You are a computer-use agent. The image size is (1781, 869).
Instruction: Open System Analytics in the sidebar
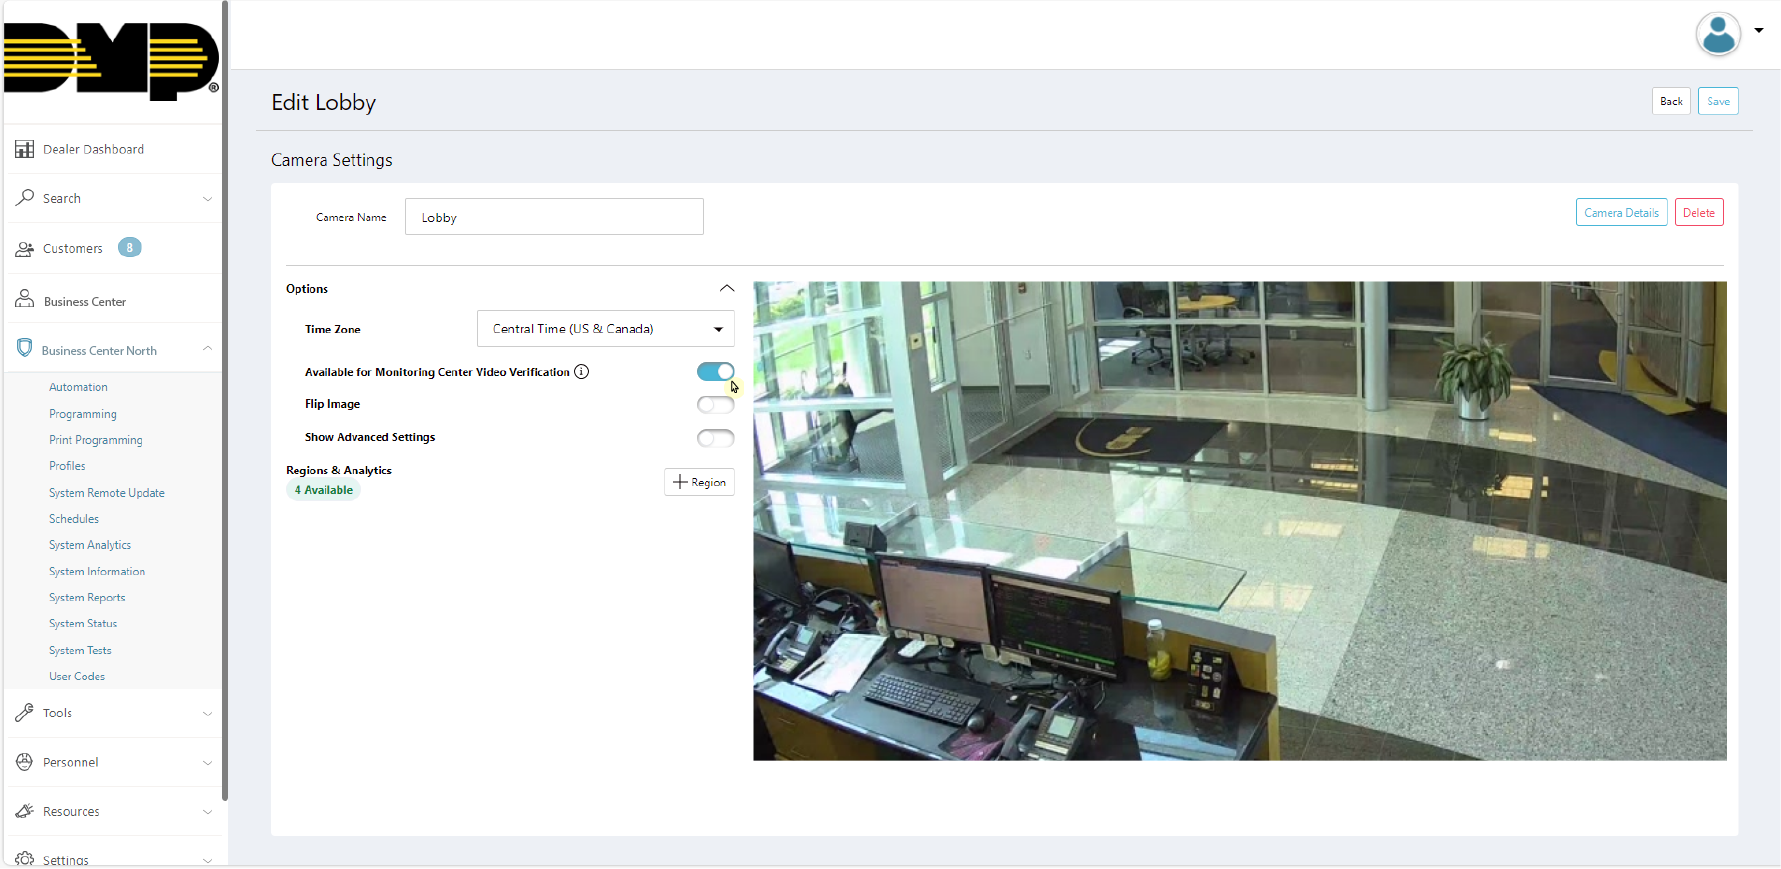point(90,545)
